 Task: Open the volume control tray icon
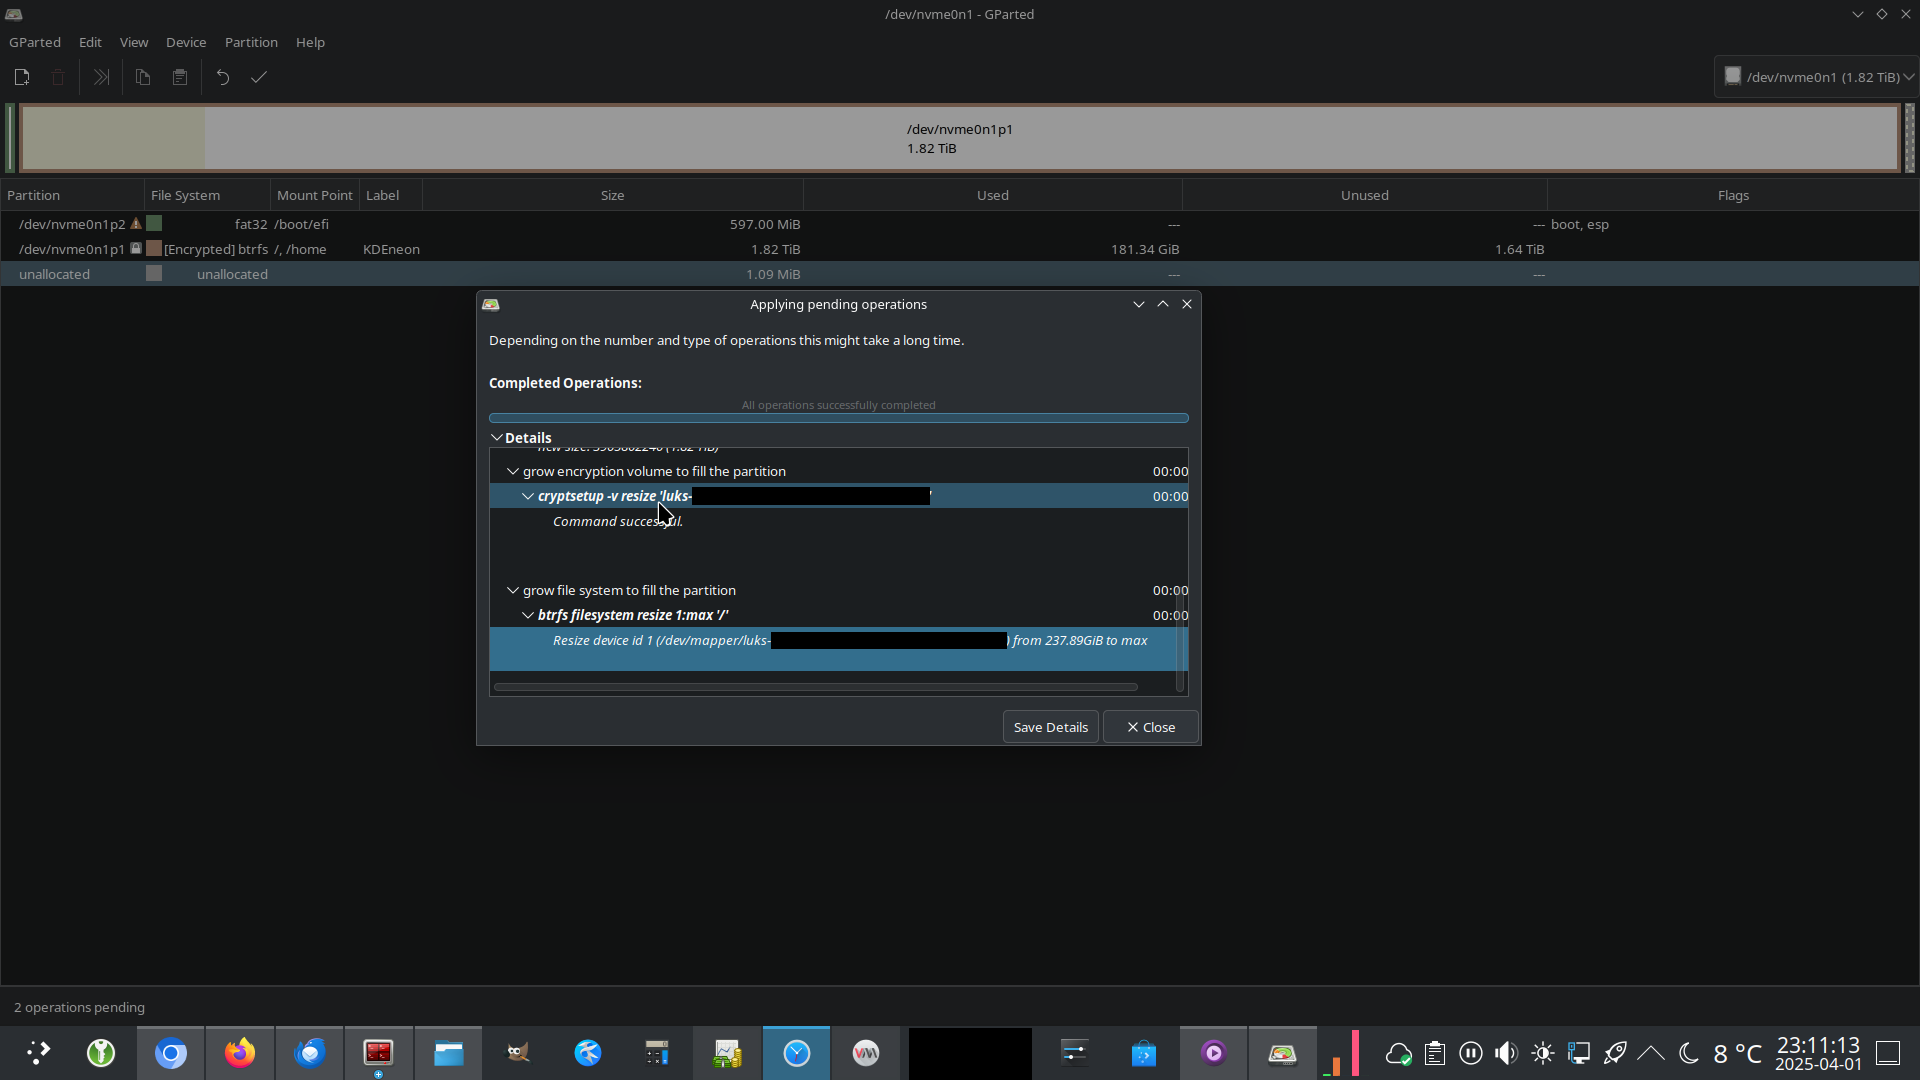1506,1053
